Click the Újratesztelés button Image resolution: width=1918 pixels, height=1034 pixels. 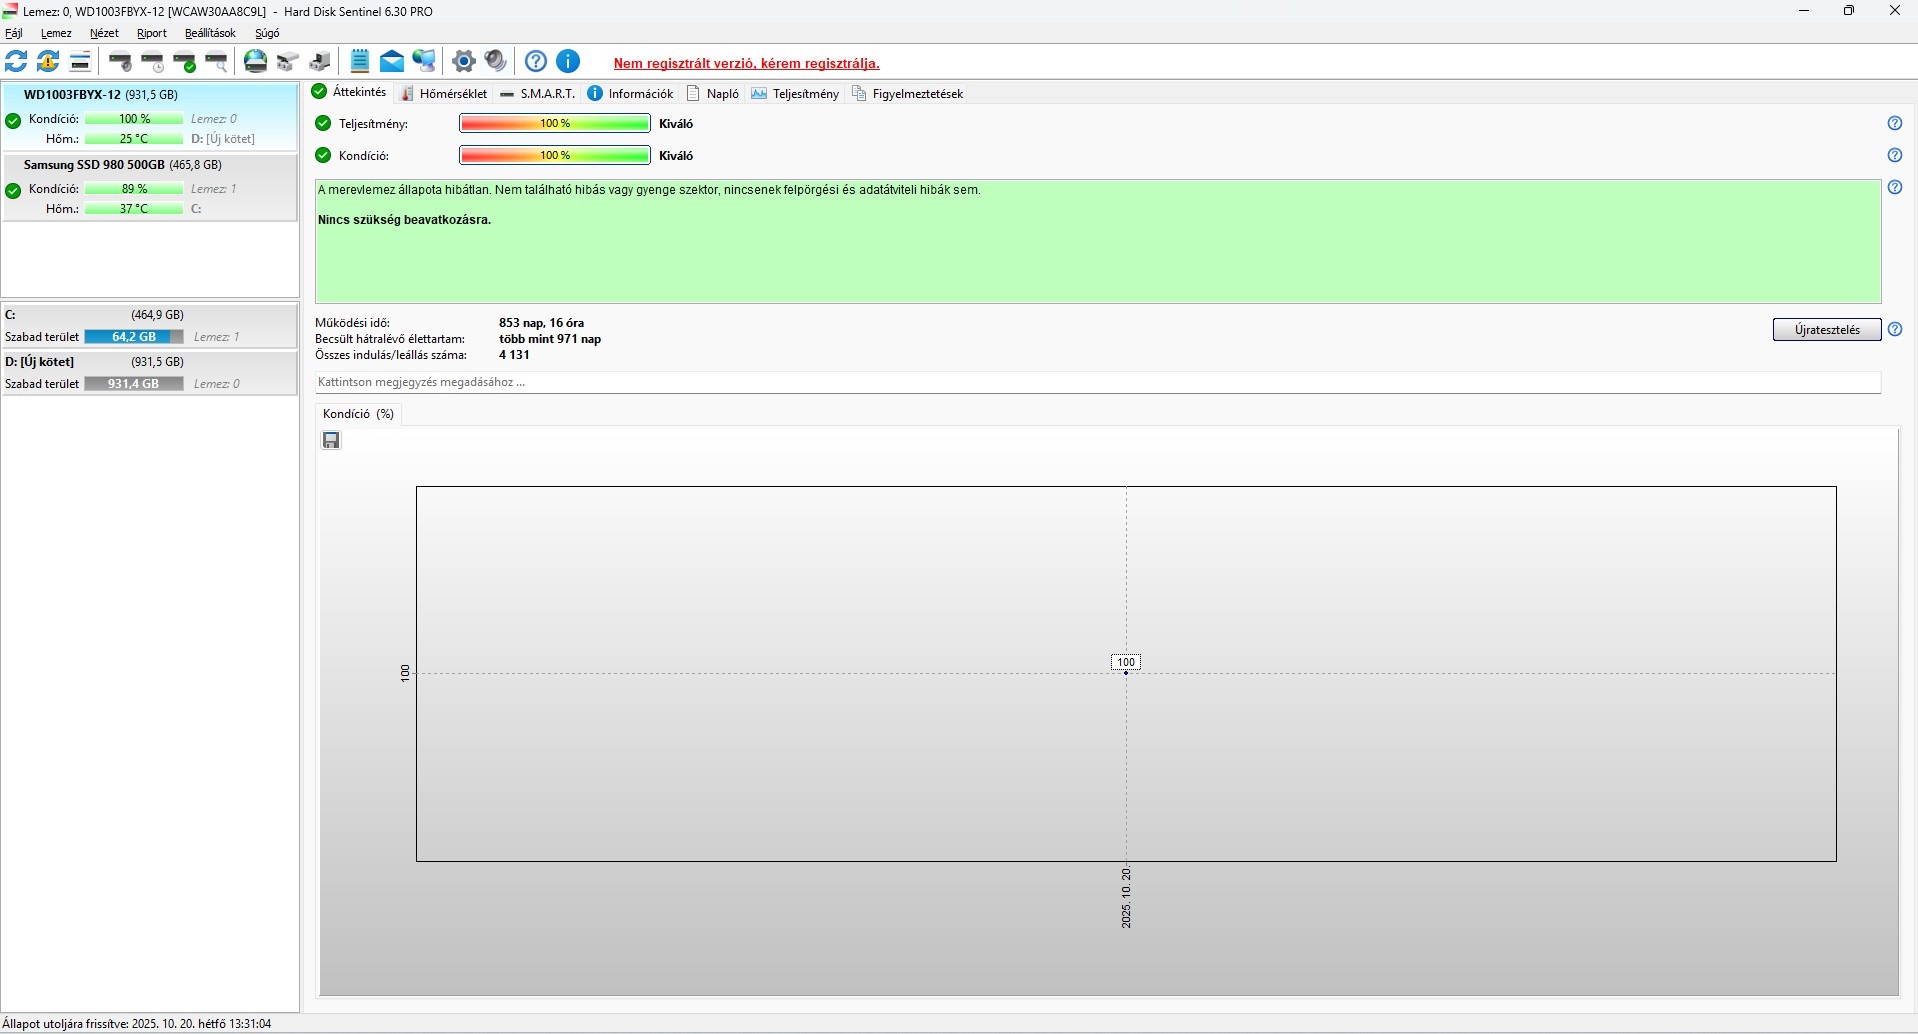tap(1827, 330)
